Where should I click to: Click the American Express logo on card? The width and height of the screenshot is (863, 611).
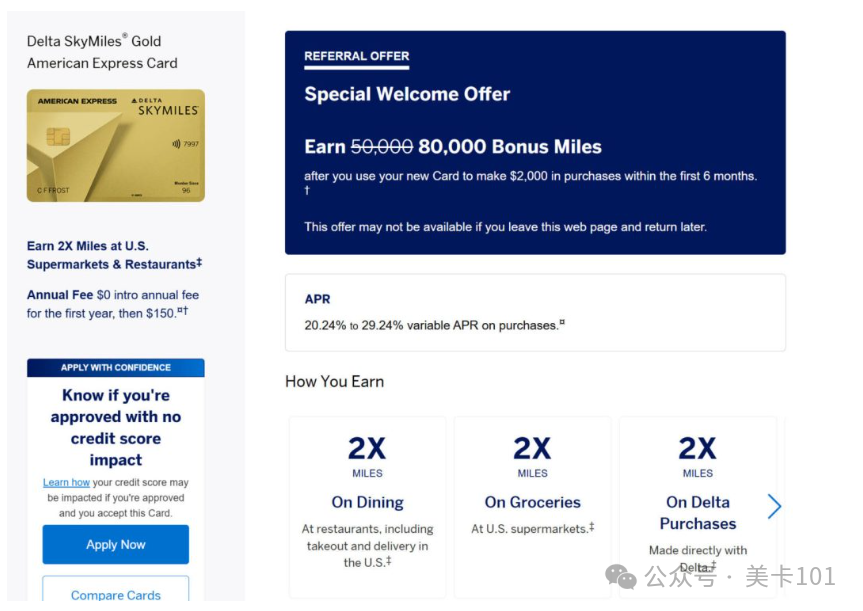click(77, 101)
